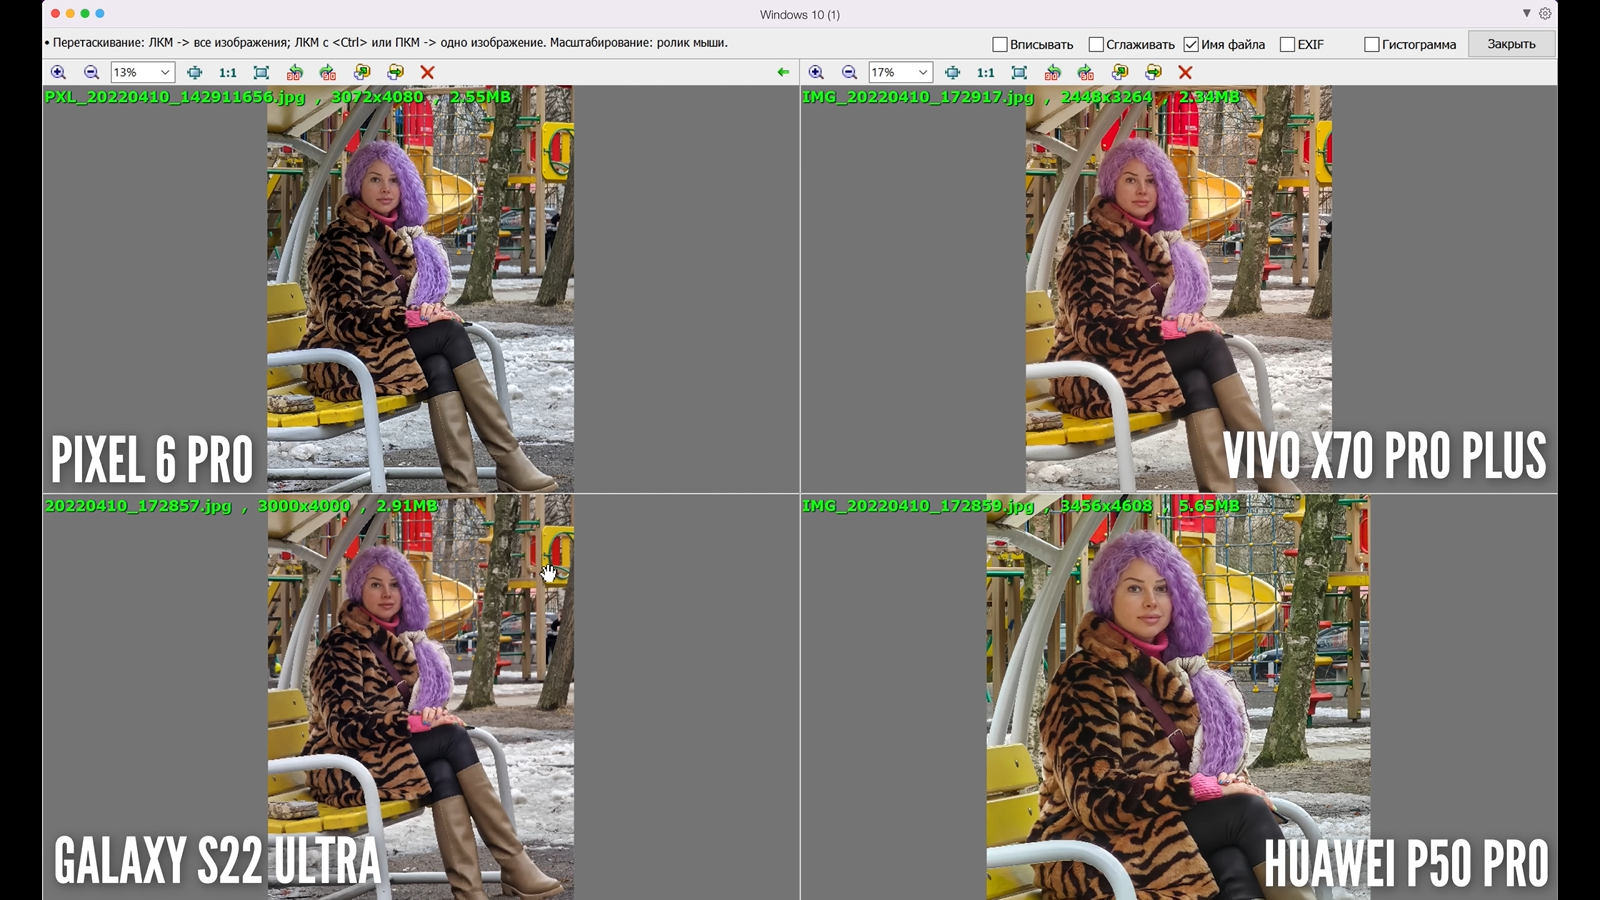Viewport: 1600px width, 900px height.
Task: Remove image with red X in left panel
Action: pos(427,72)
